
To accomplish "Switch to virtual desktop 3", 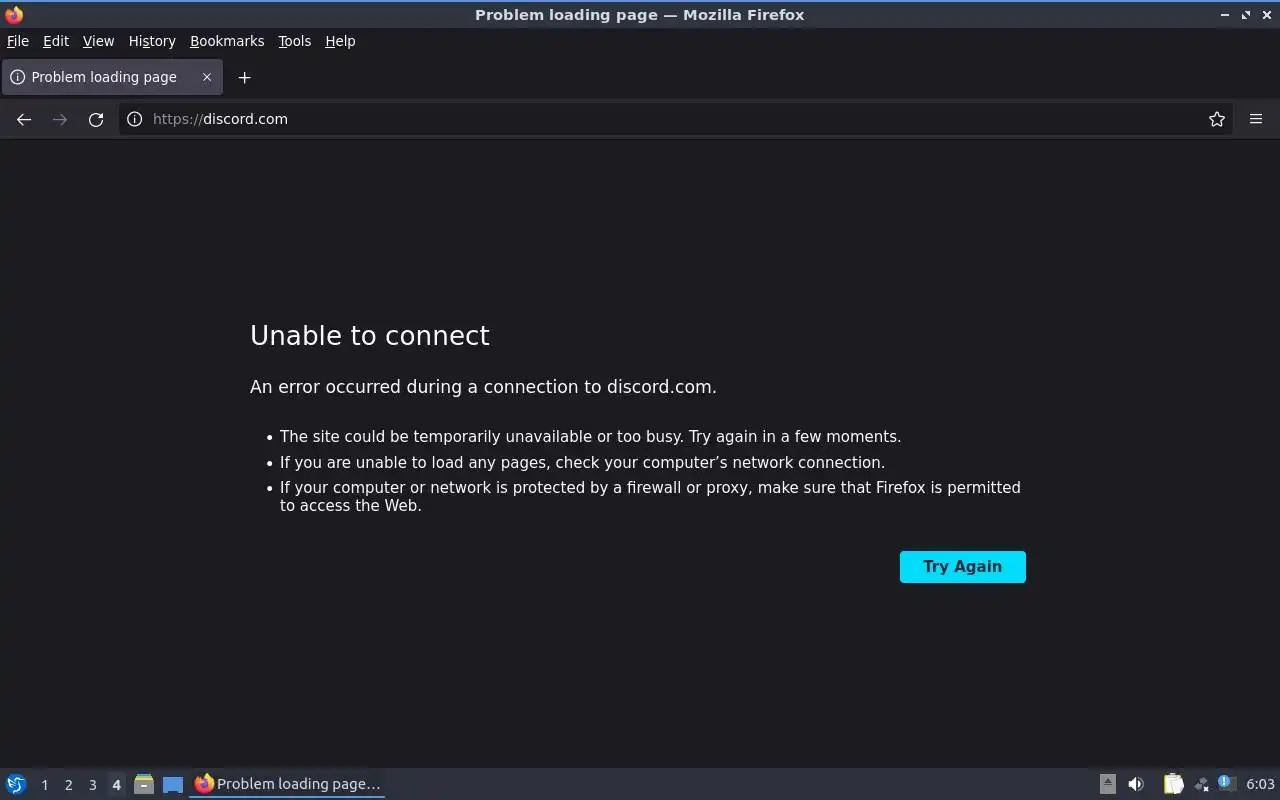I will click(x=93, y=785).
